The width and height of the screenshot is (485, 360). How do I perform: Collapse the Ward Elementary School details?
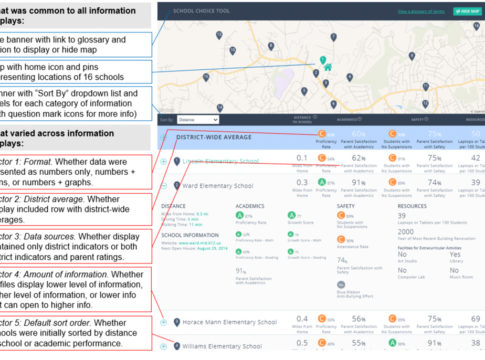[x=164, y=186]
